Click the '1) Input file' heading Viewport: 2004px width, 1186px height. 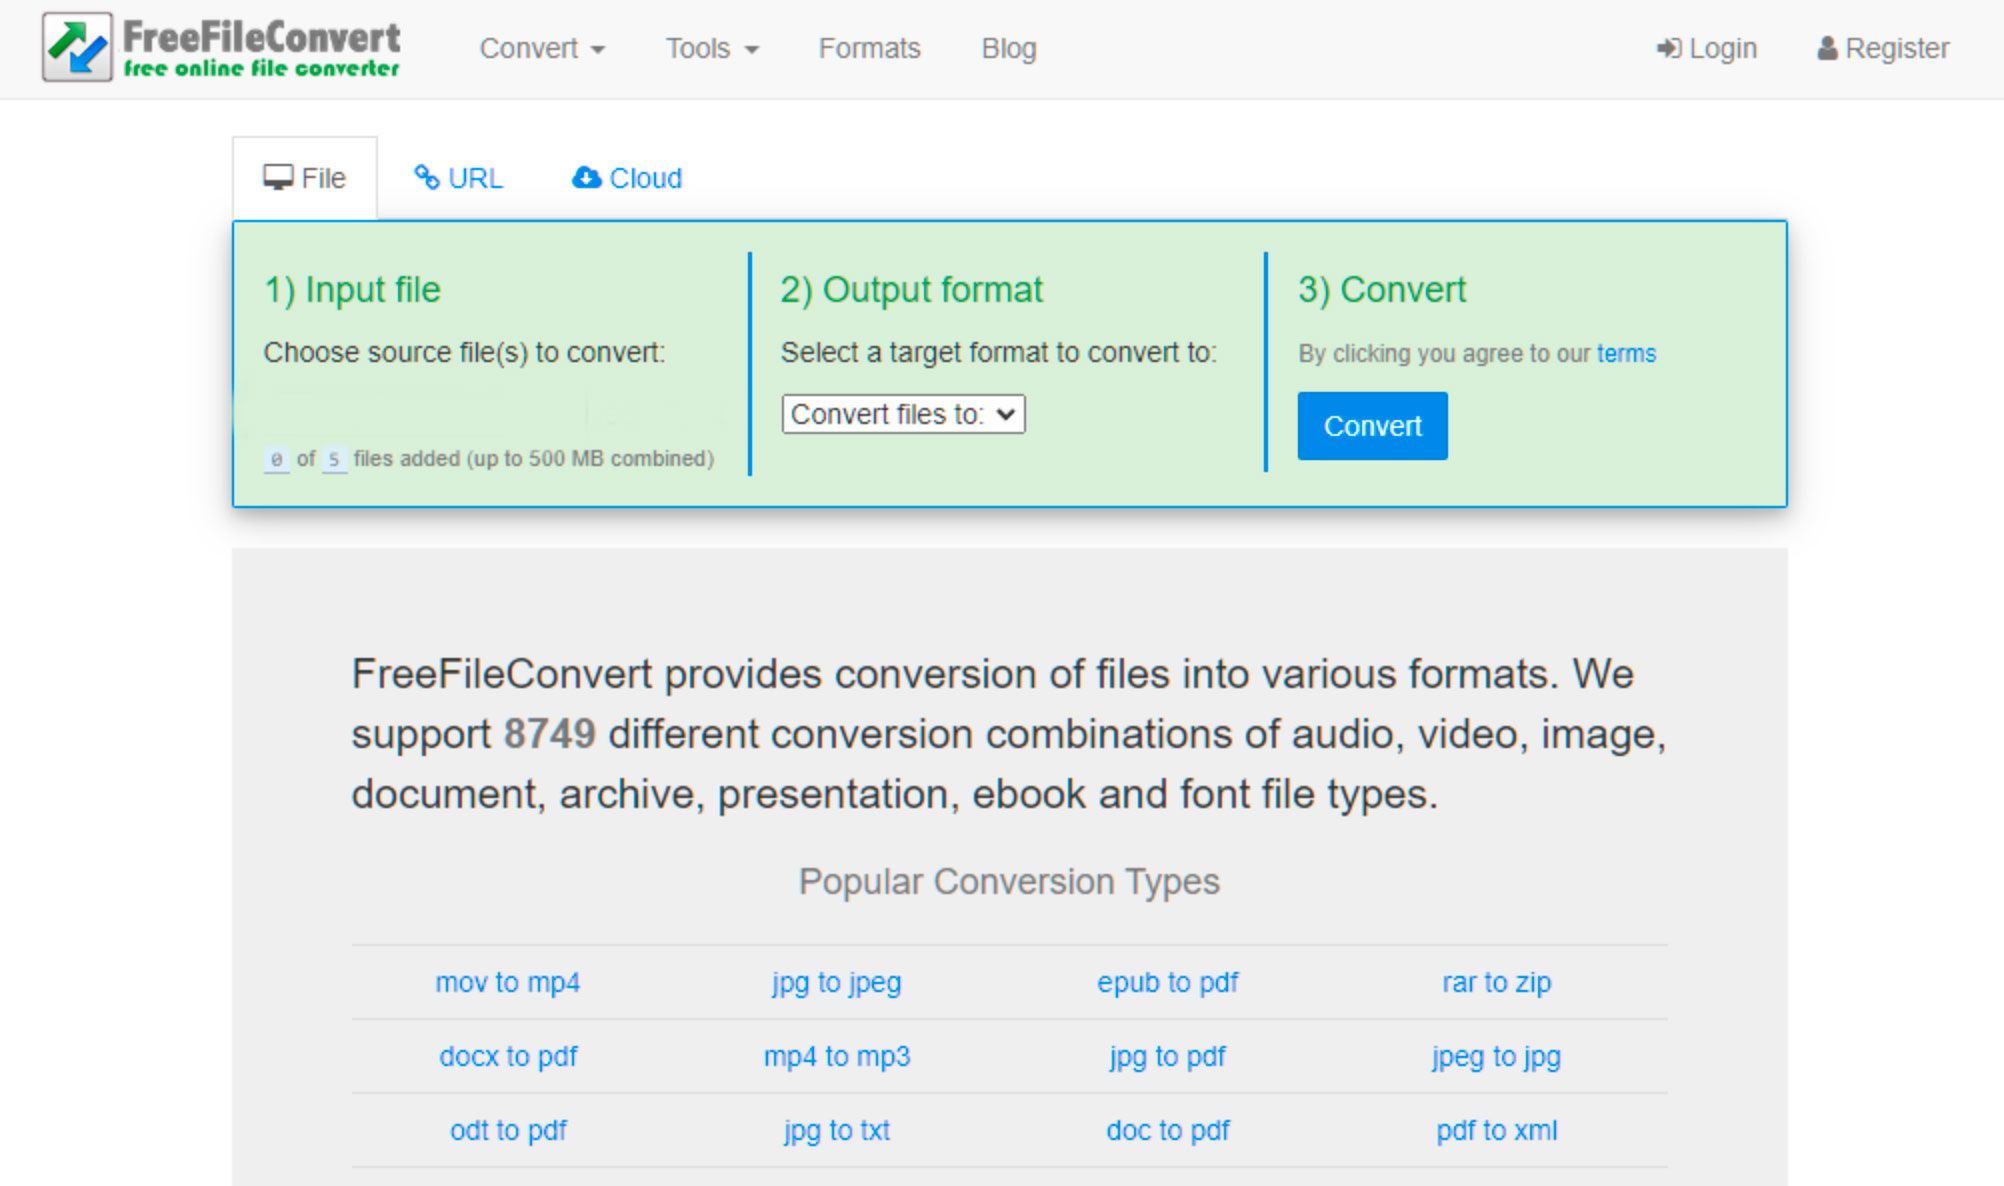tap(352, 290)
